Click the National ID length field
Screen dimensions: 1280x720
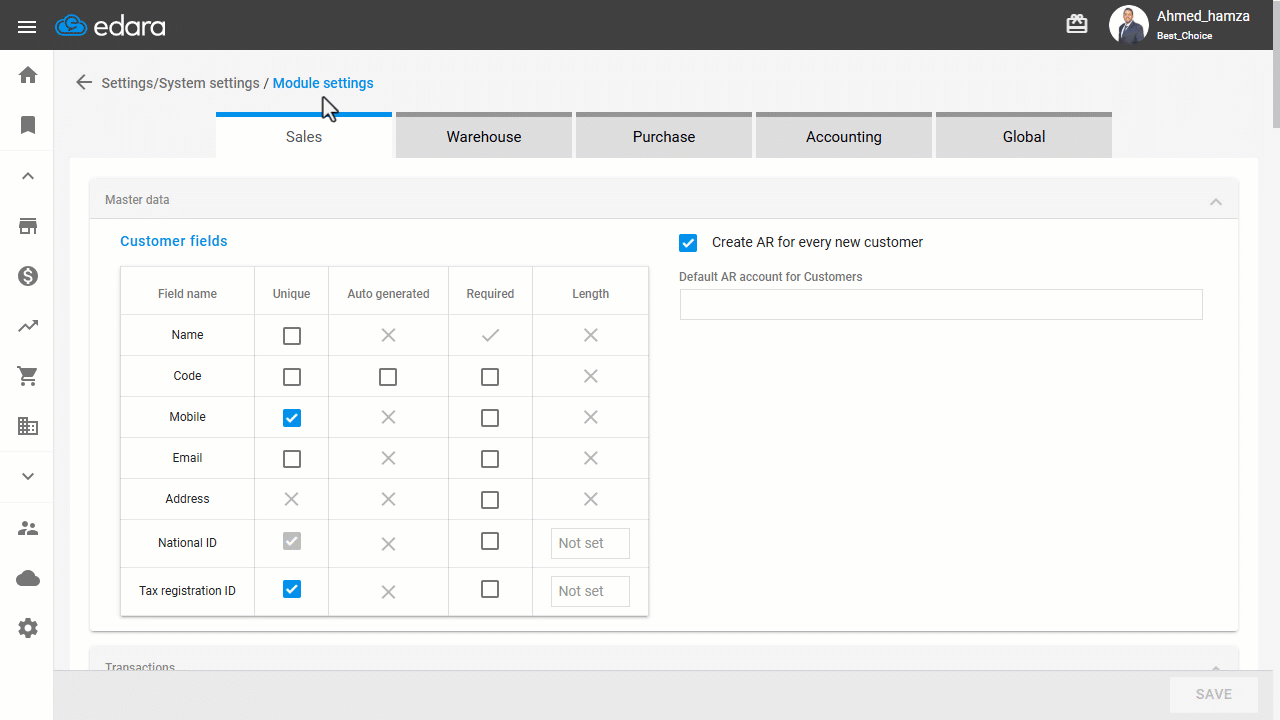590,543
